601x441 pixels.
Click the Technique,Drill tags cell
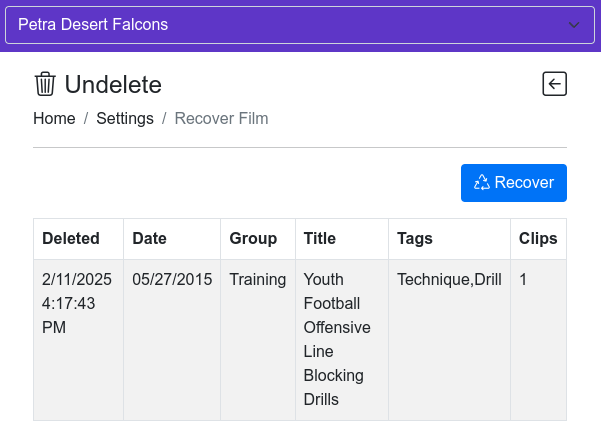pos(449,280)
